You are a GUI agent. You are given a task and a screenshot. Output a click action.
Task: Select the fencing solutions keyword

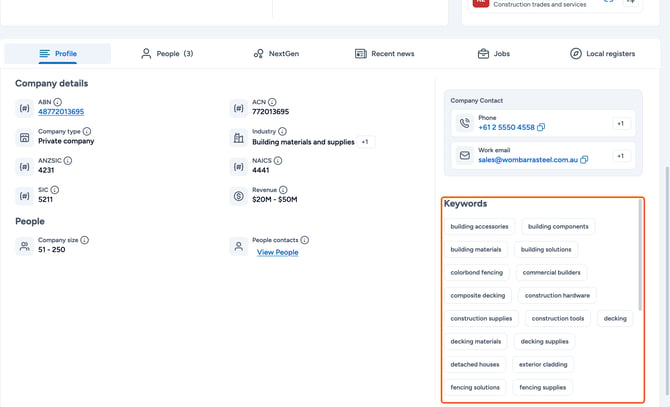point(475,388)
